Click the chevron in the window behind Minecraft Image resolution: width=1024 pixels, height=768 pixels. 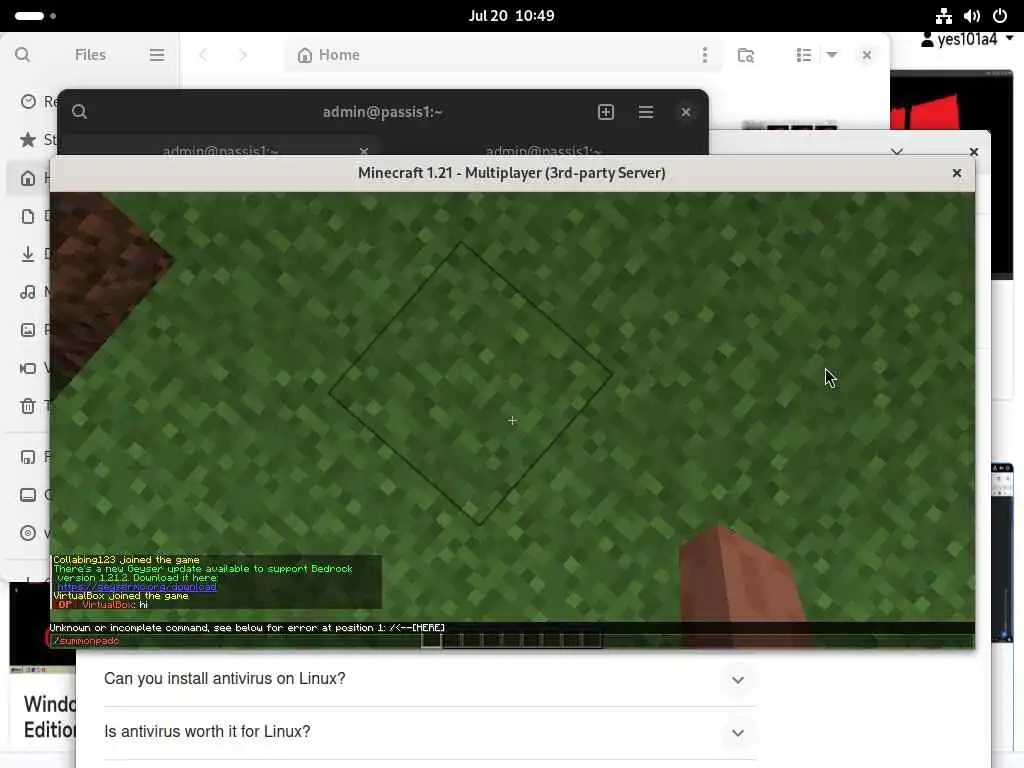(x=897, y=152)
